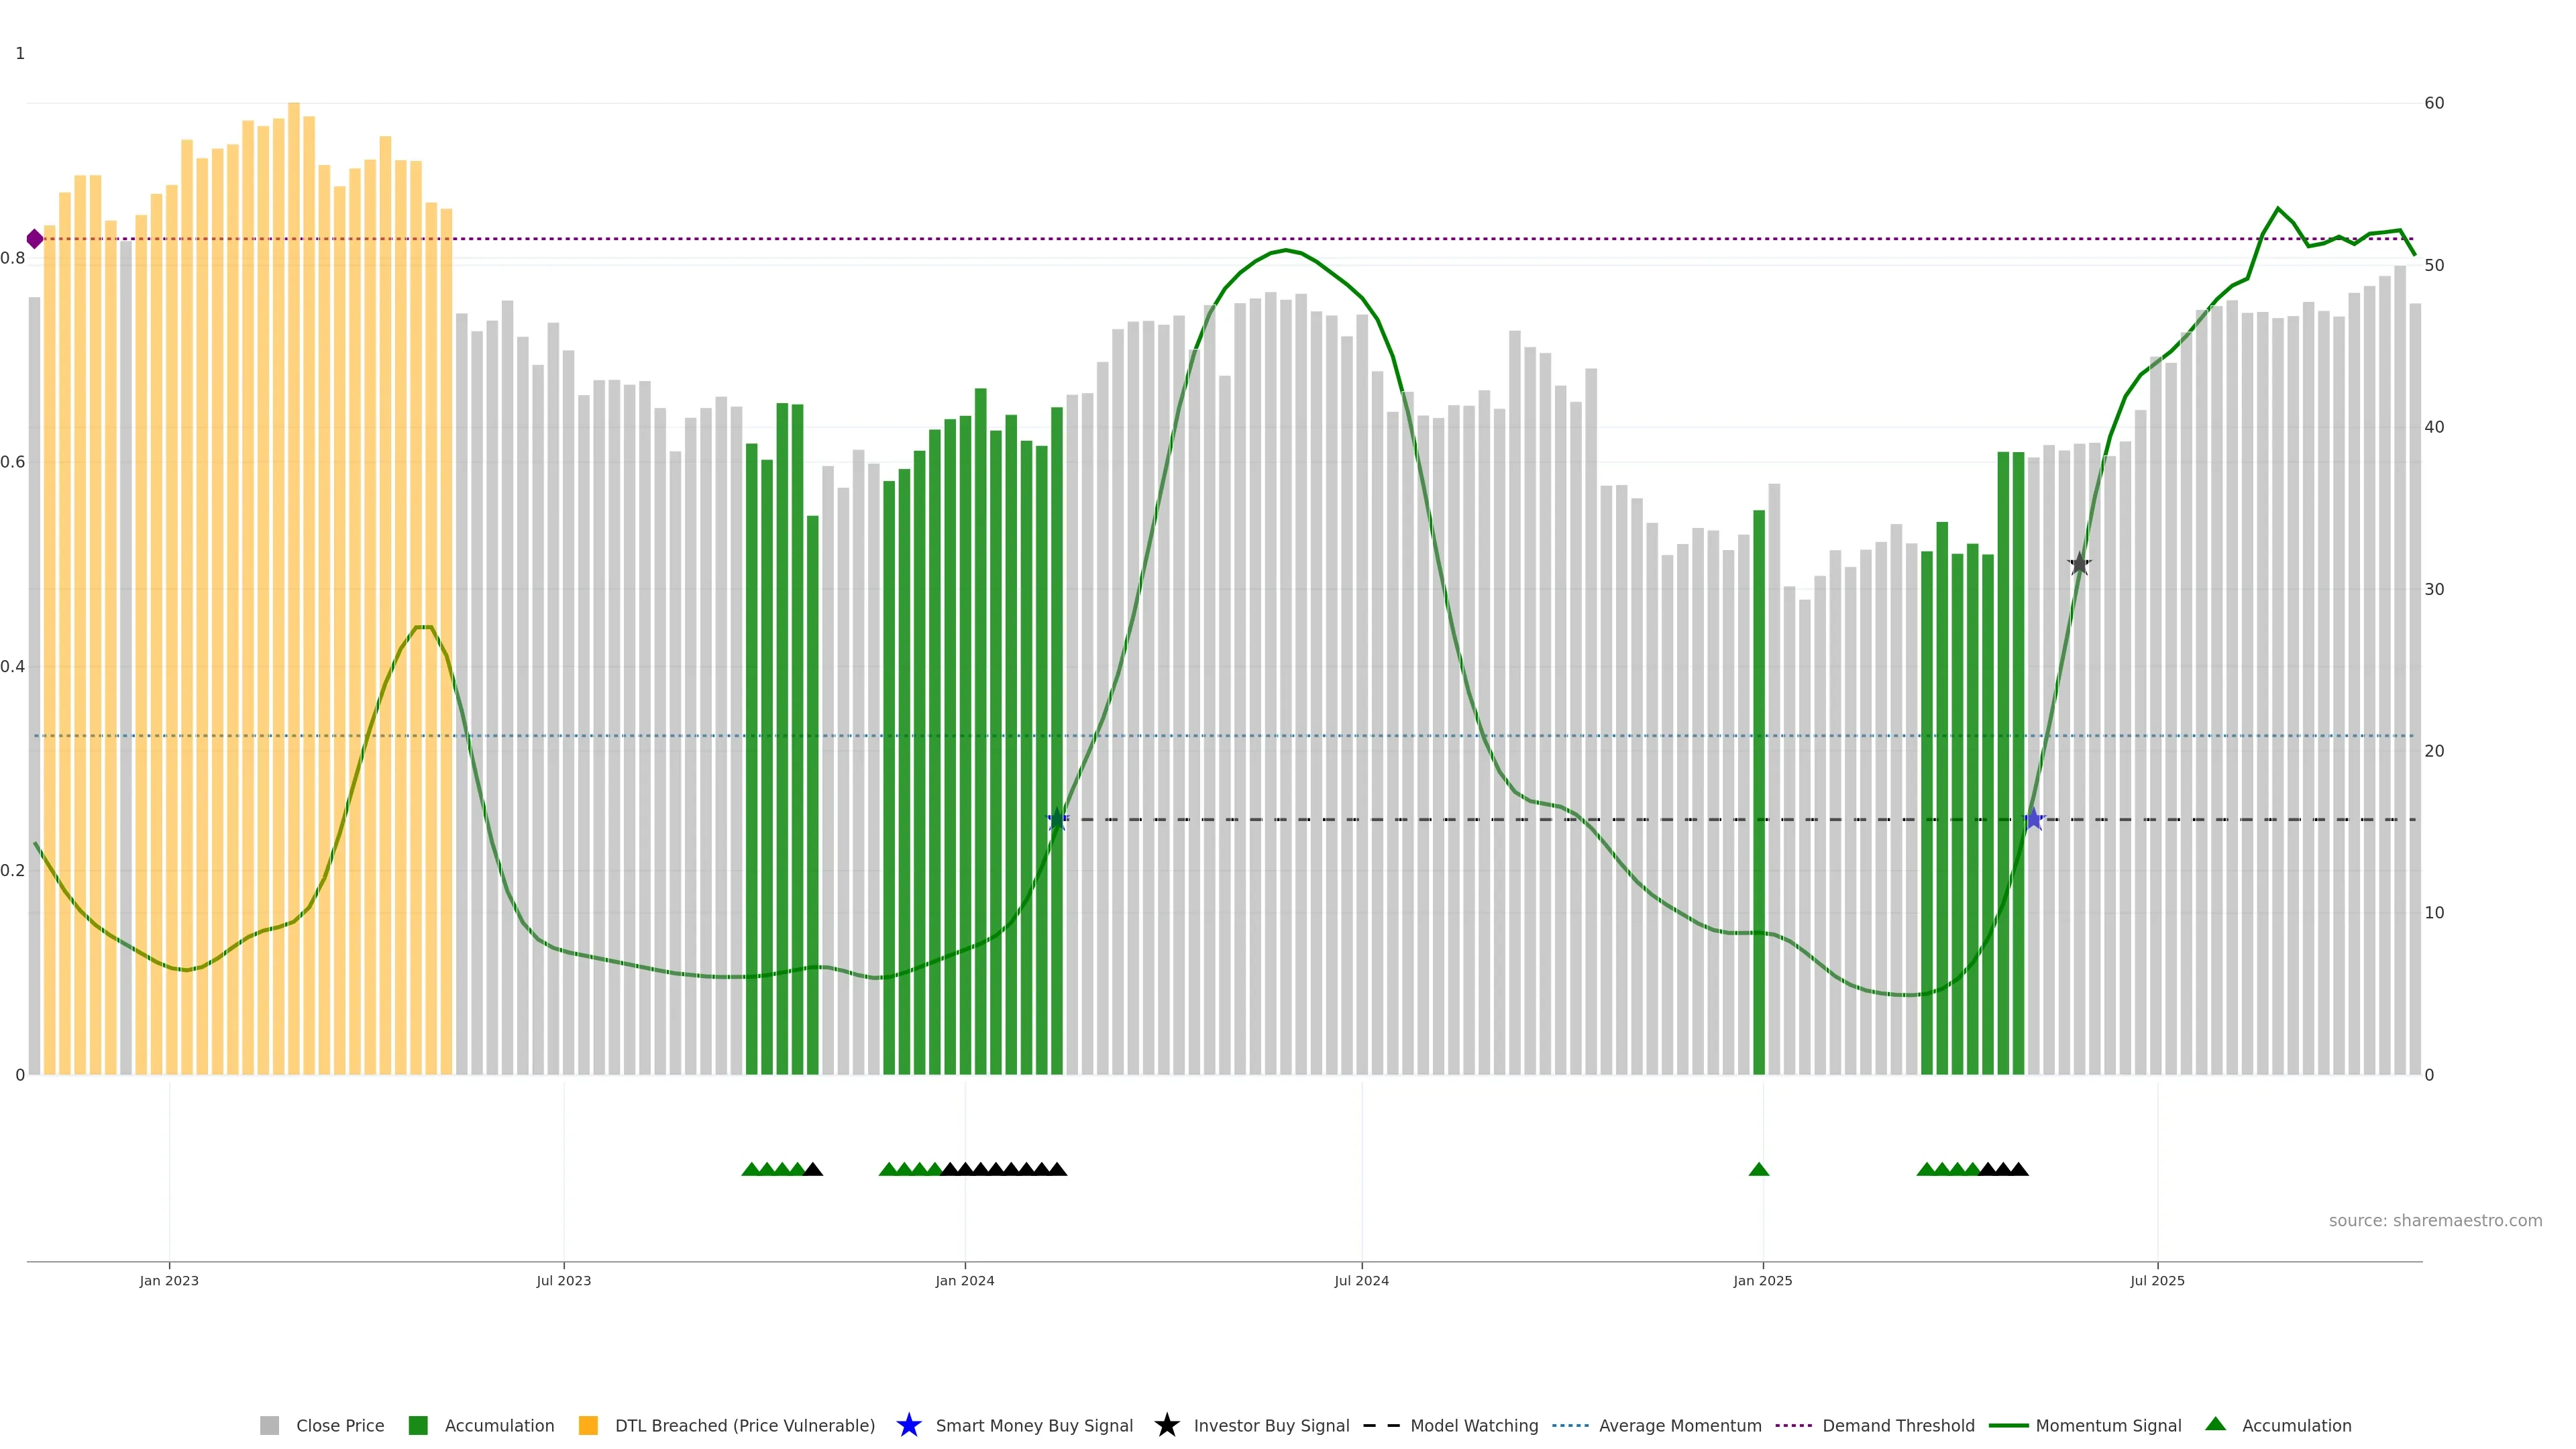Click the black Investor Buy Signal star on chart
Screen dimensions: 2576x1449
(x=2079, y=564)
